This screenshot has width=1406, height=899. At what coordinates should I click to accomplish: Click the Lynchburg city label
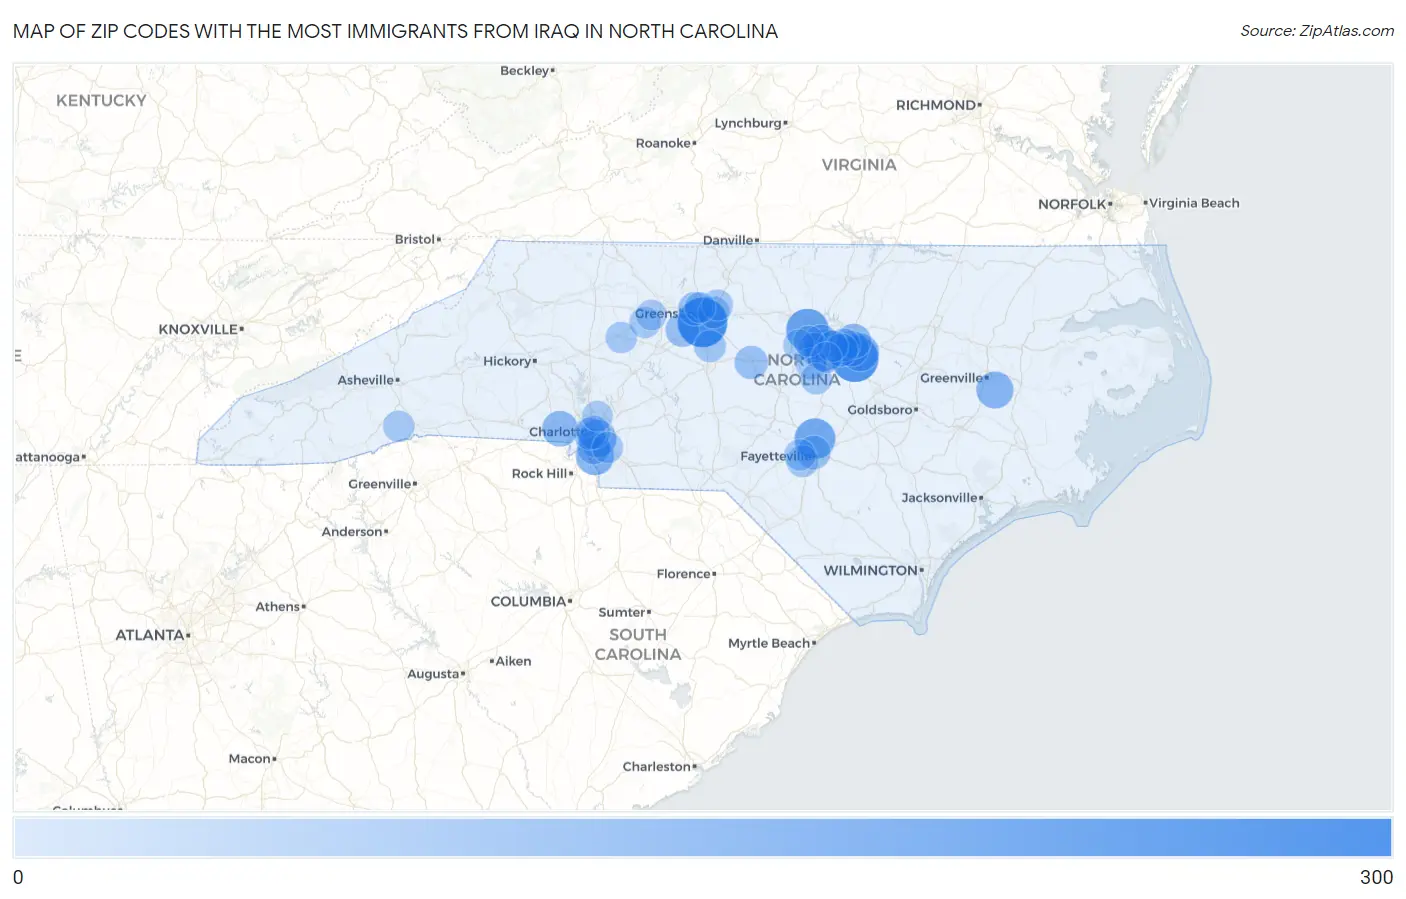748,123
